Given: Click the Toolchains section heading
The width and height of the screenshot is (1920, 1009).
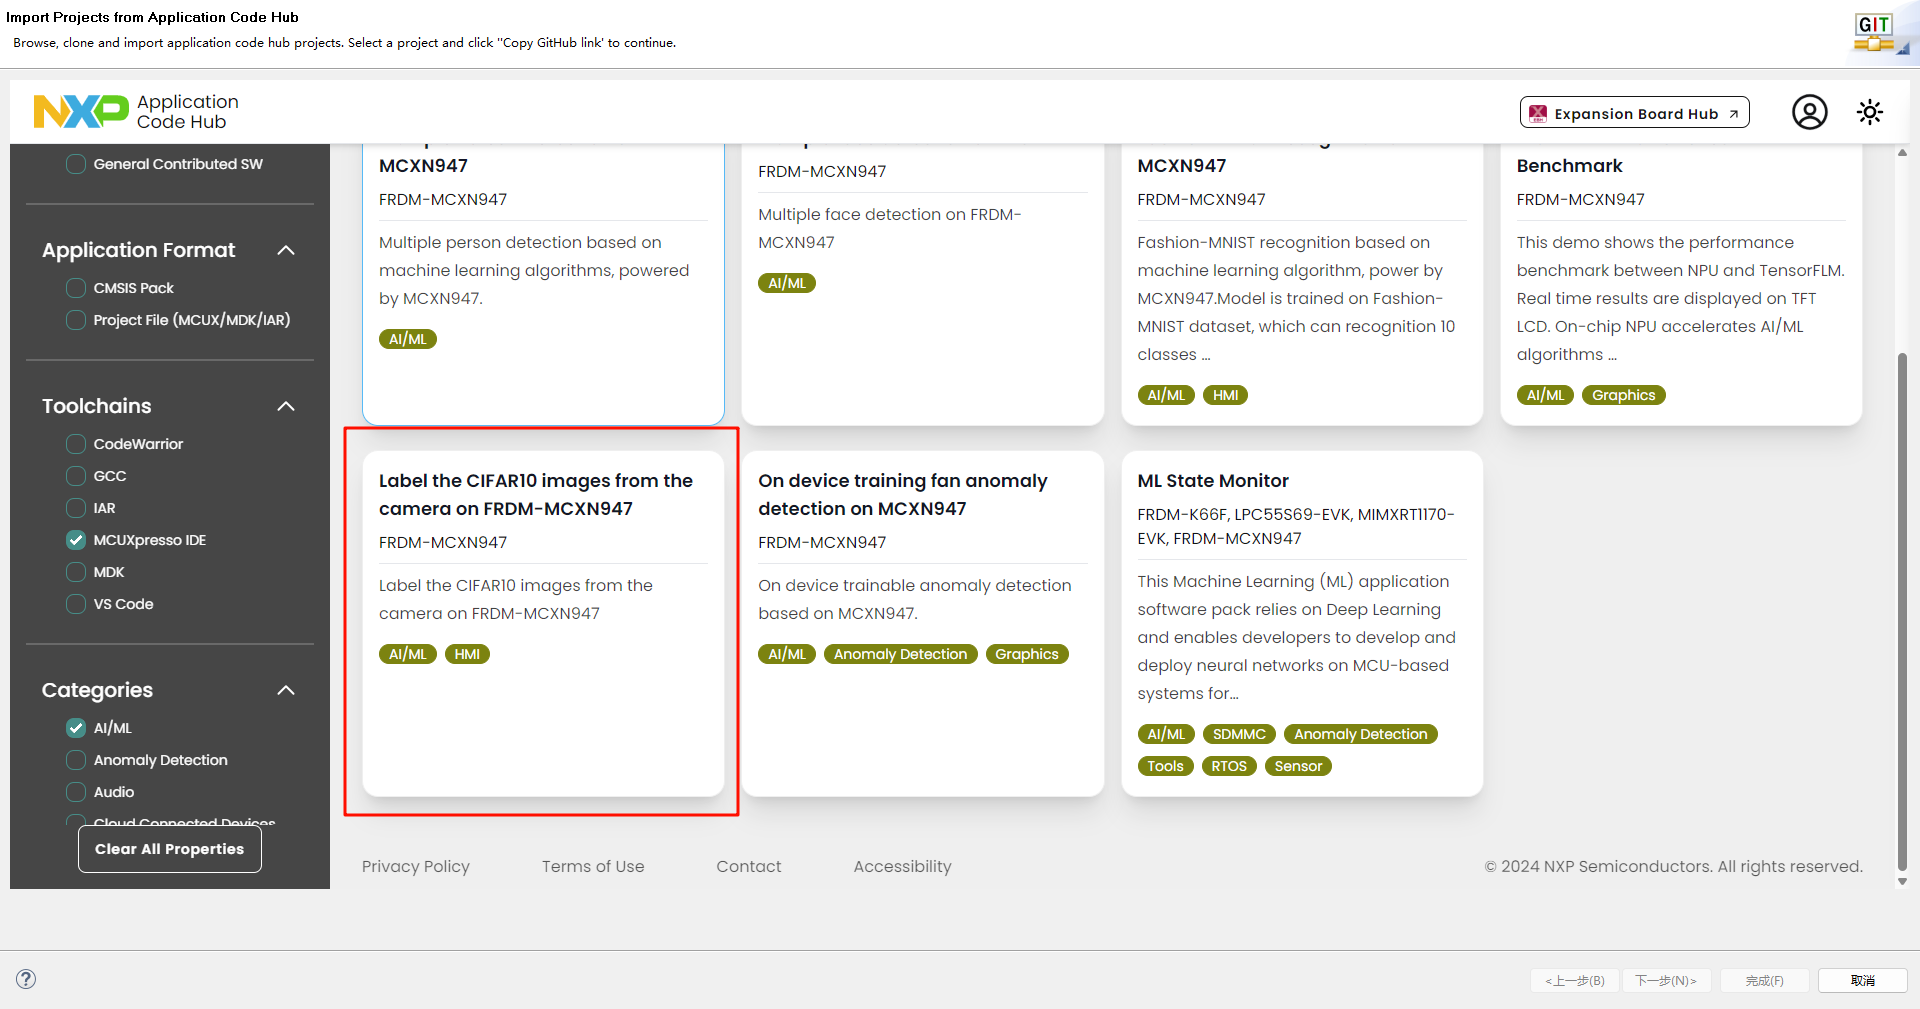Looking at the screenshot, I should 97,406.
